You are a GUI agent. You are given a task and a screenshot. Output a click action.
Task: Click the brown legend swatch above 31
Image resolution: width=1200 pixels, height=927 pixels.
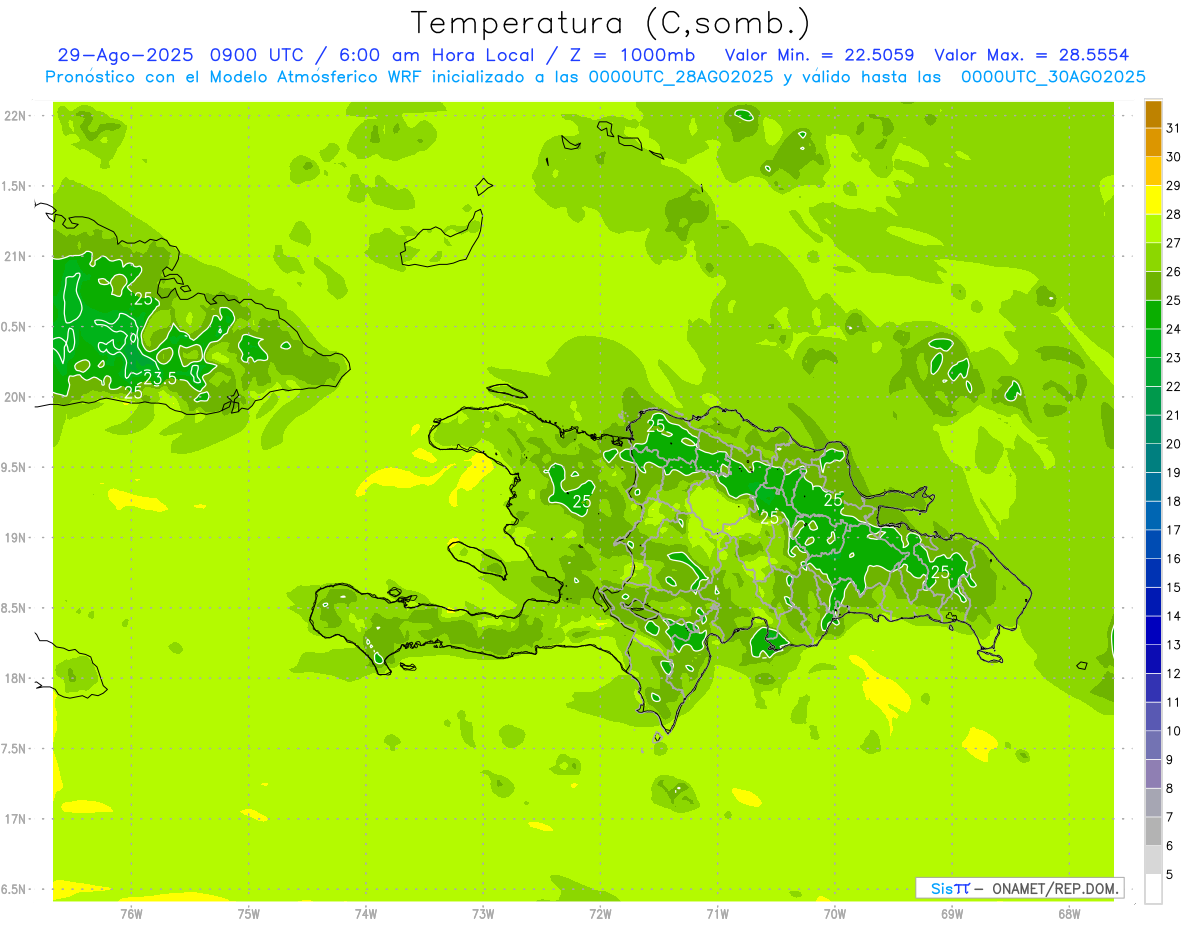tap(1153, 114)
